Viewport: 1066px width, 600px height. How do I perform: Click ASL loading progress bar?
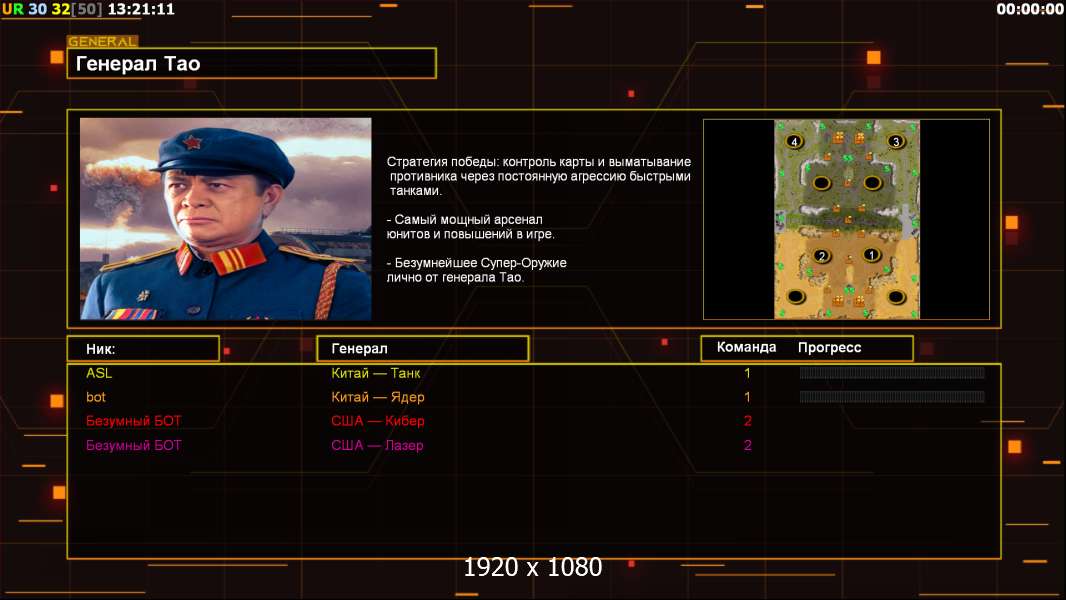(x=892, y=372)
